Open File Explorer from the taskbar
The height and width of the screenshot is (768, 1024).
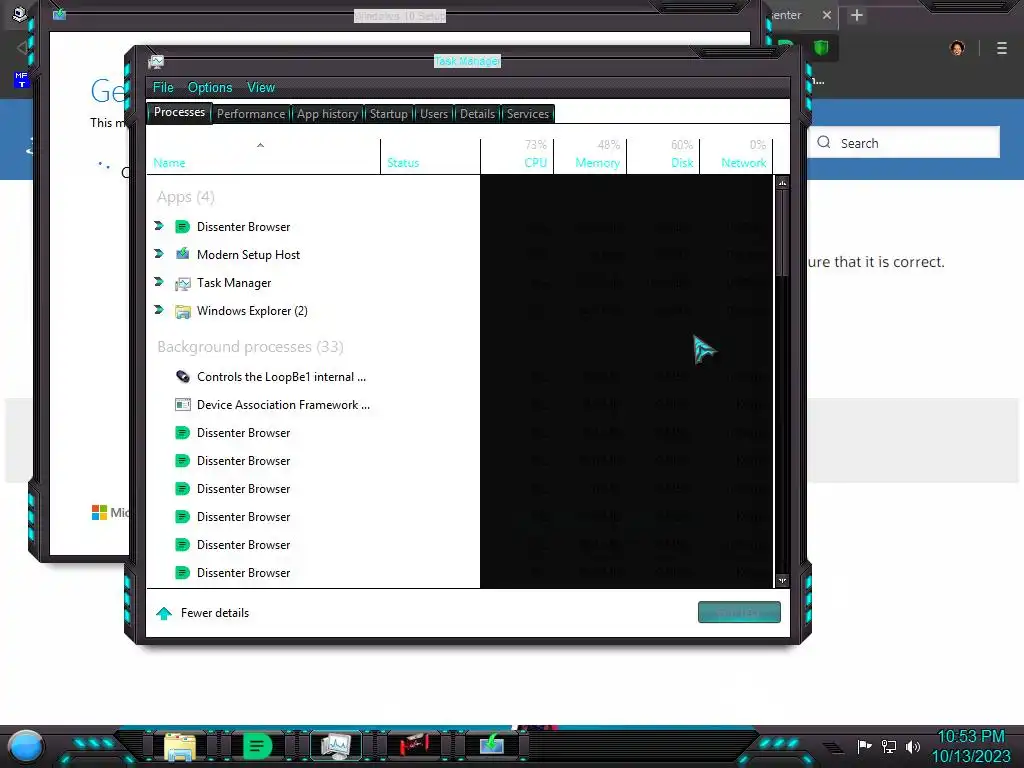pos(180,746)
